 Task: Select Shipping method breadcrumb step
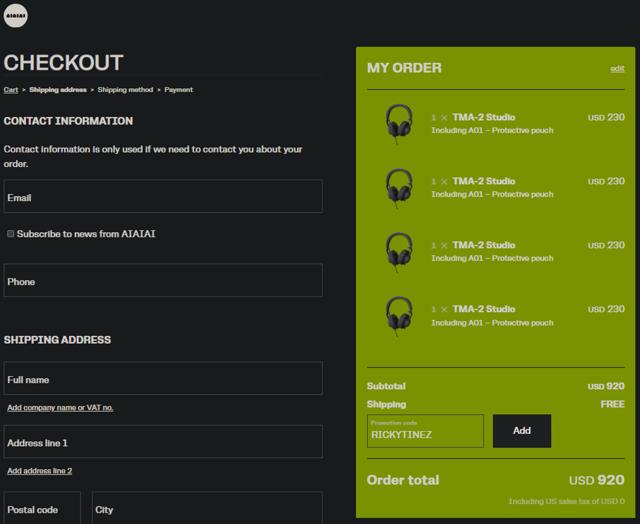[125, 90]
